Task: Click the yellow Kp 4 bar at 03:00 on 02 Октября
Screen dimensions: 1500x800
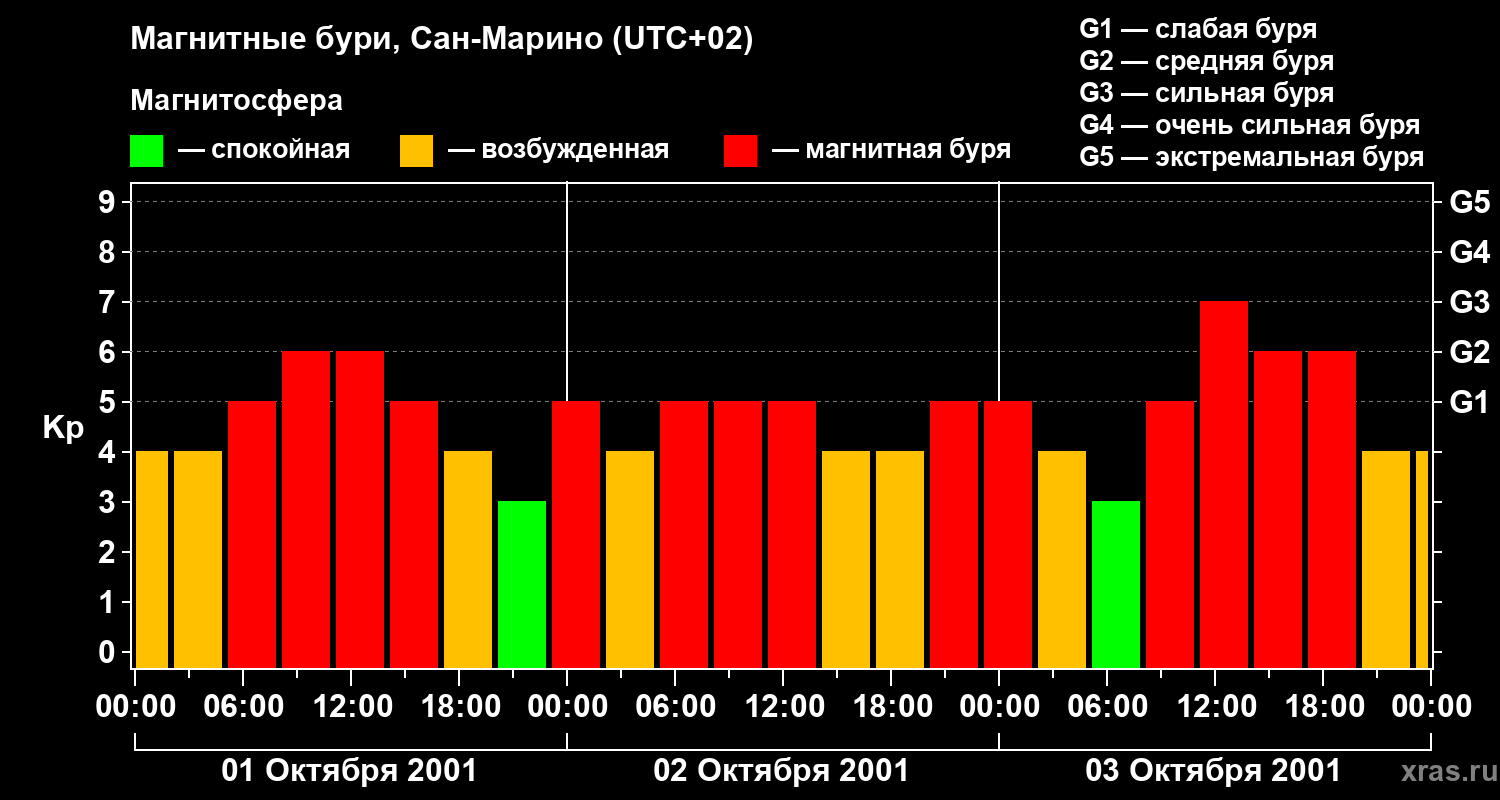Action: [630, 559]
